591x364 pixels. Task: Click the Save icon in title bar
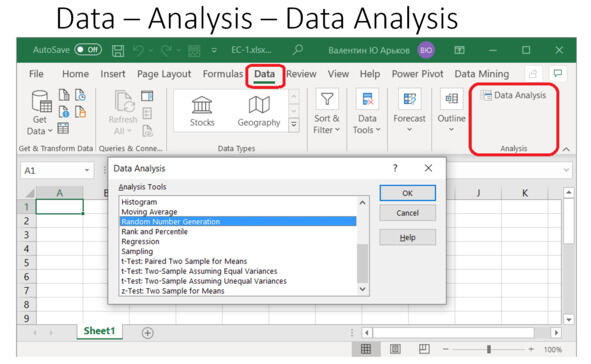[118, 50]
